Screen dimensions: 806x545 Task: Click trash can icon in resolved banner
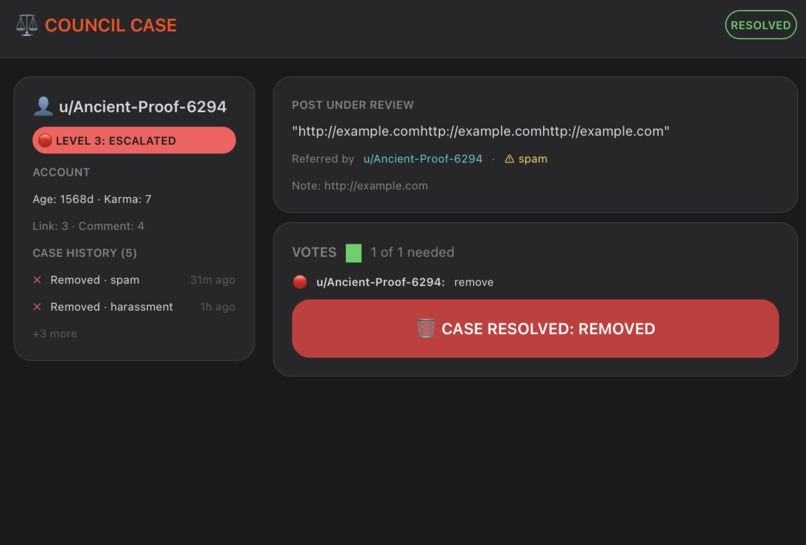[x=426, y=329]
